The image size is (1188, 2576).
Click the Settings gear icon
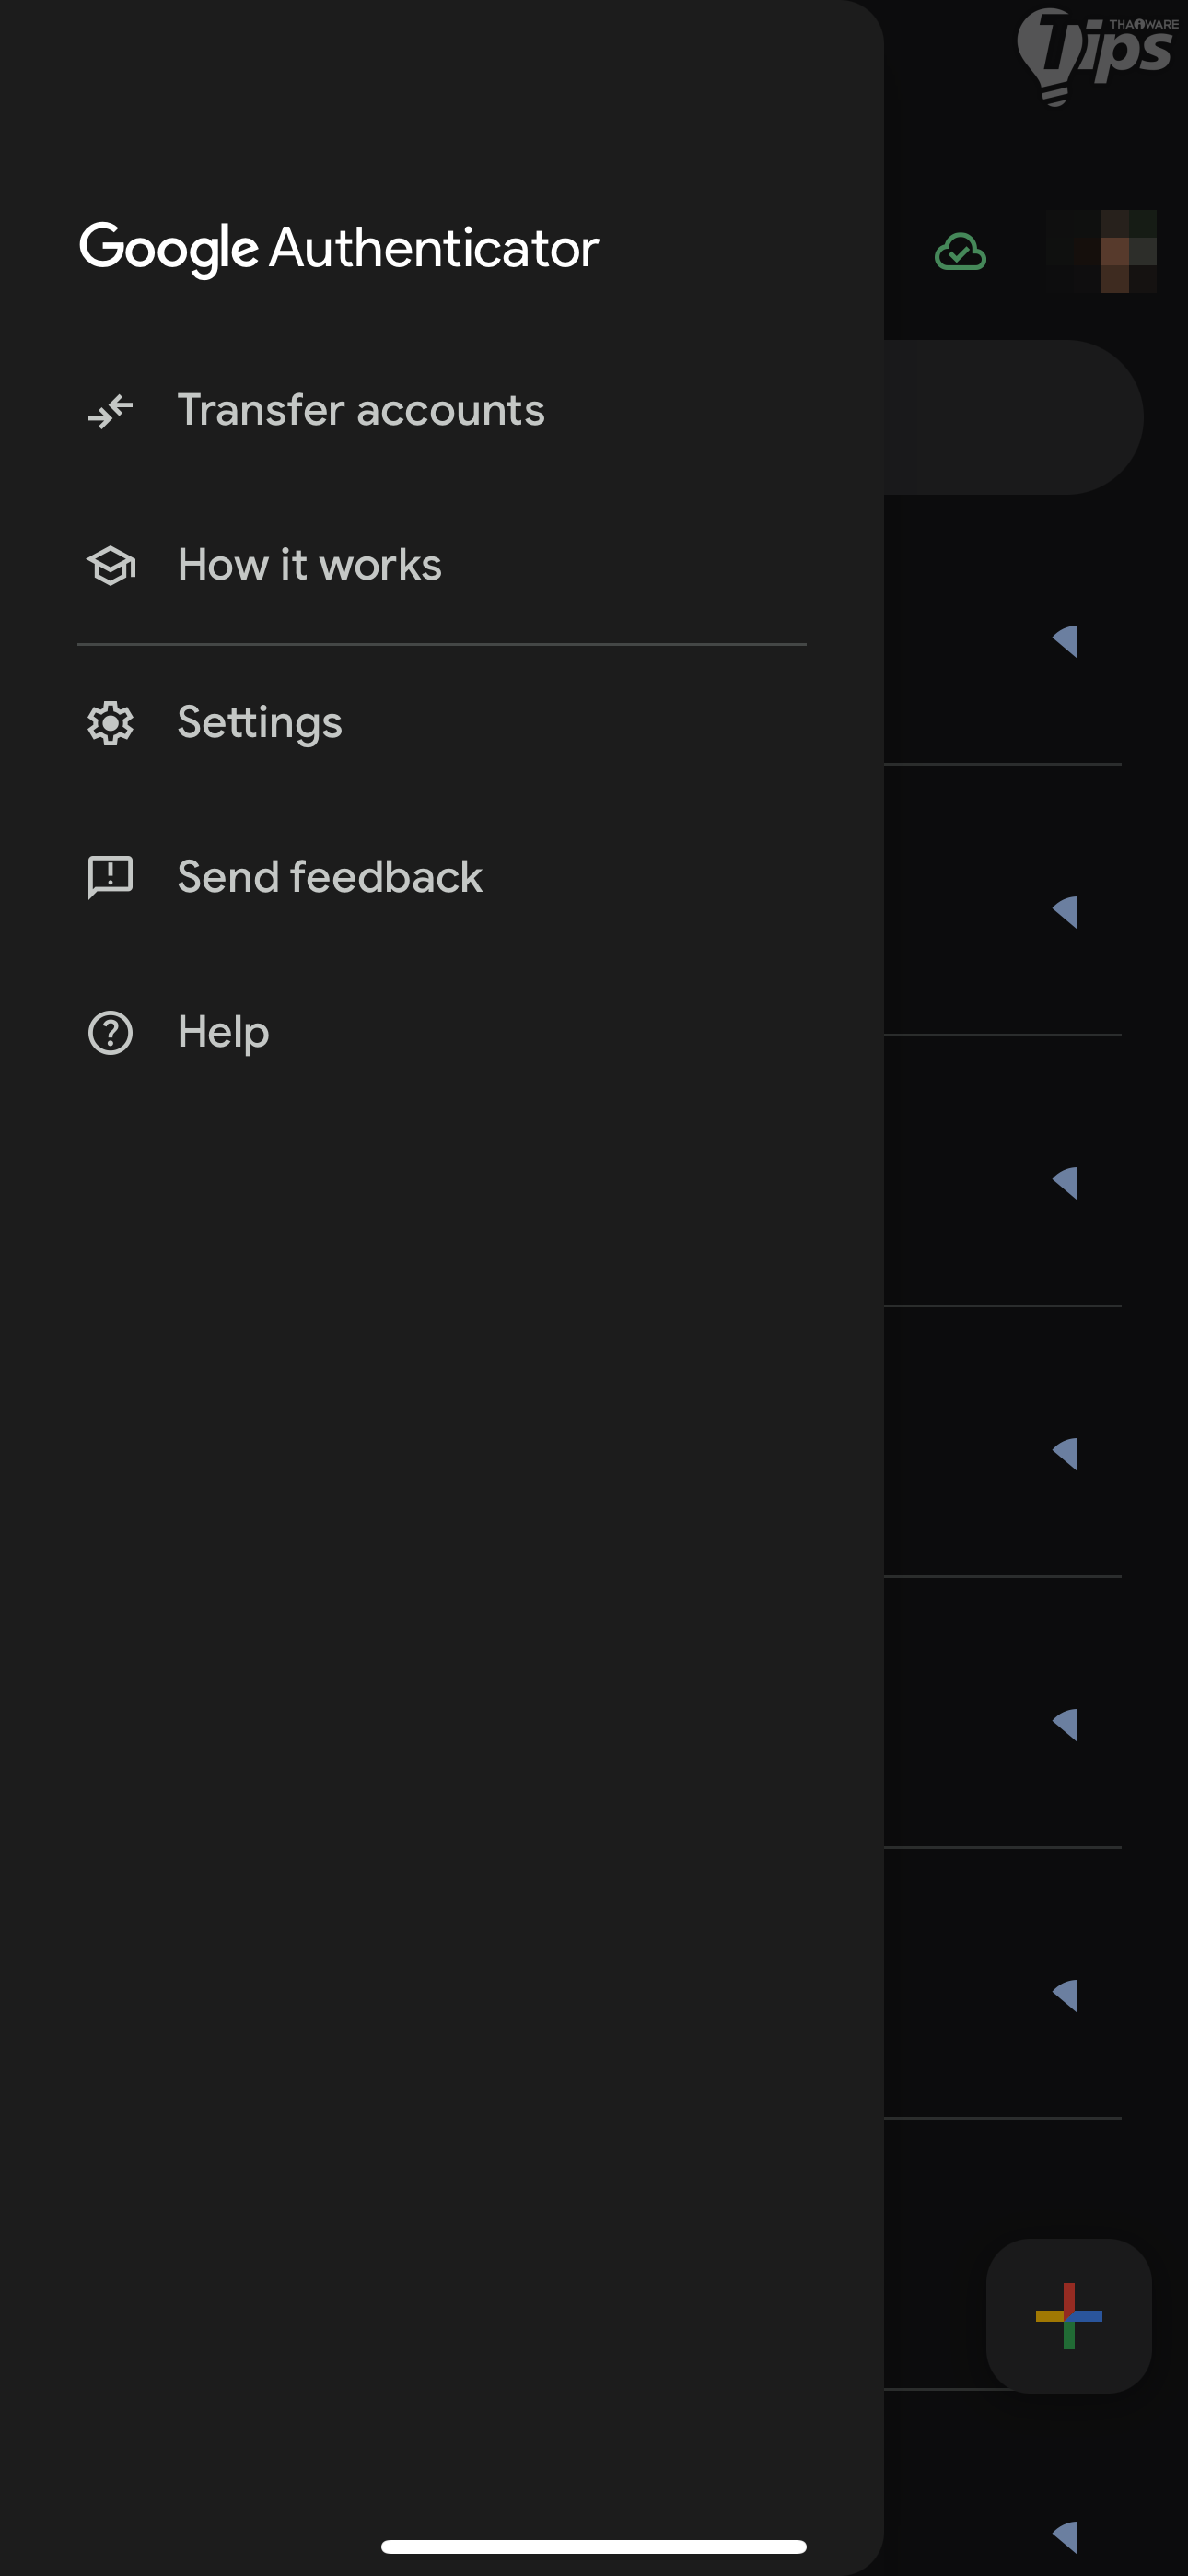(x=110, y=723)
